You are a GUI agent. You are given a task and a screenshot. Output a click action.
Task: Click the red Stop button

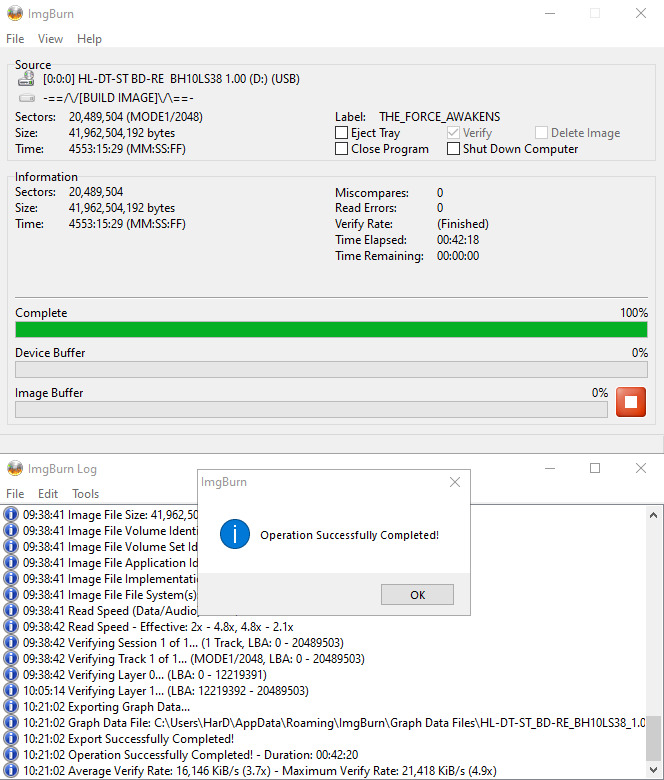click(x=631, y=401)
